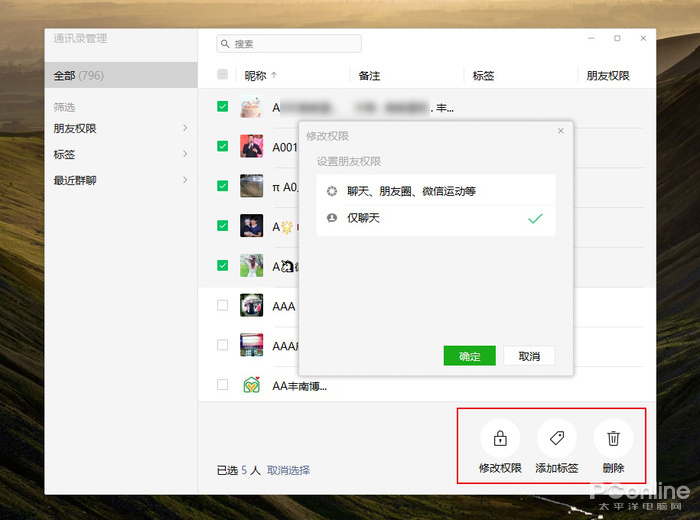Uncheck the A001 contact checkbox
700x520 pixels.
[x=222, y=146]
